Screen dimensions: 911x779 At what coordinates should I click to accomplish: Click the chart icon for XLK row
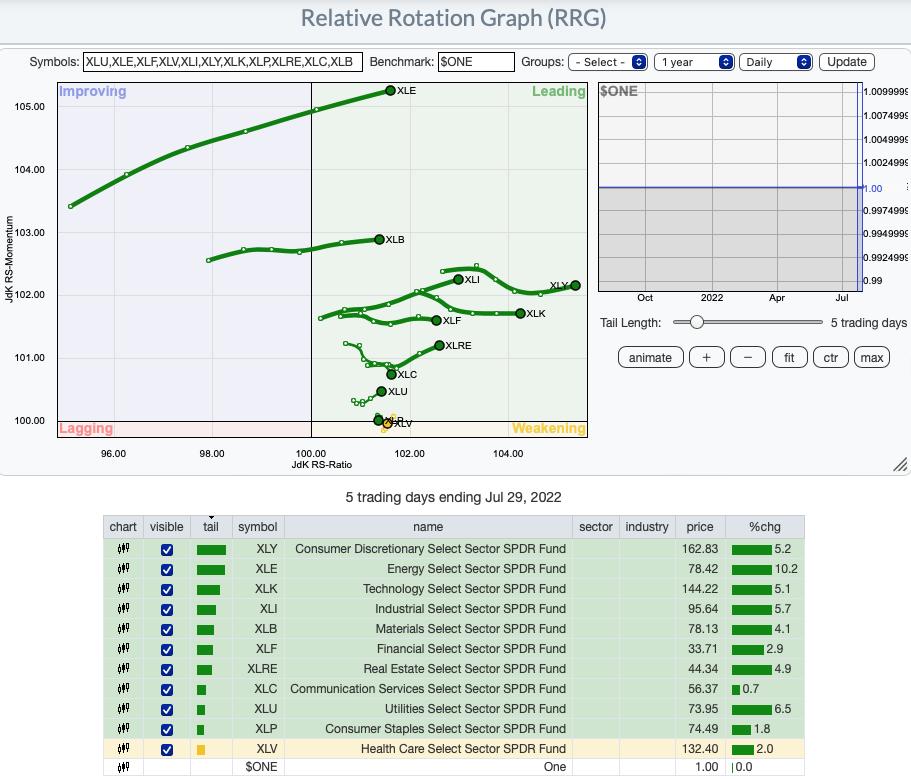coord(123,589)
